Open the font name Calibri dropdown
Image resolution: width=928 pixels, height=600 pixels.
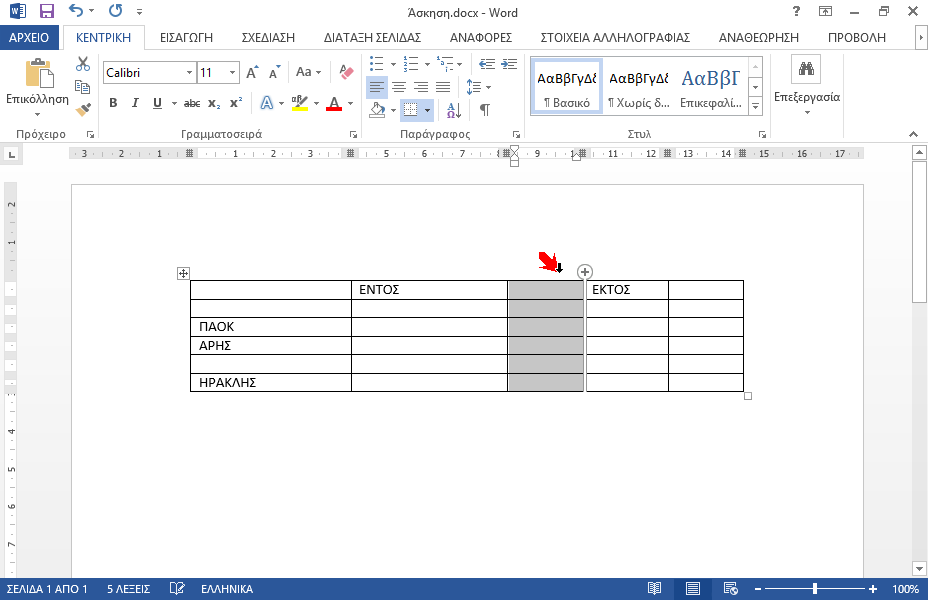point(189,73)
